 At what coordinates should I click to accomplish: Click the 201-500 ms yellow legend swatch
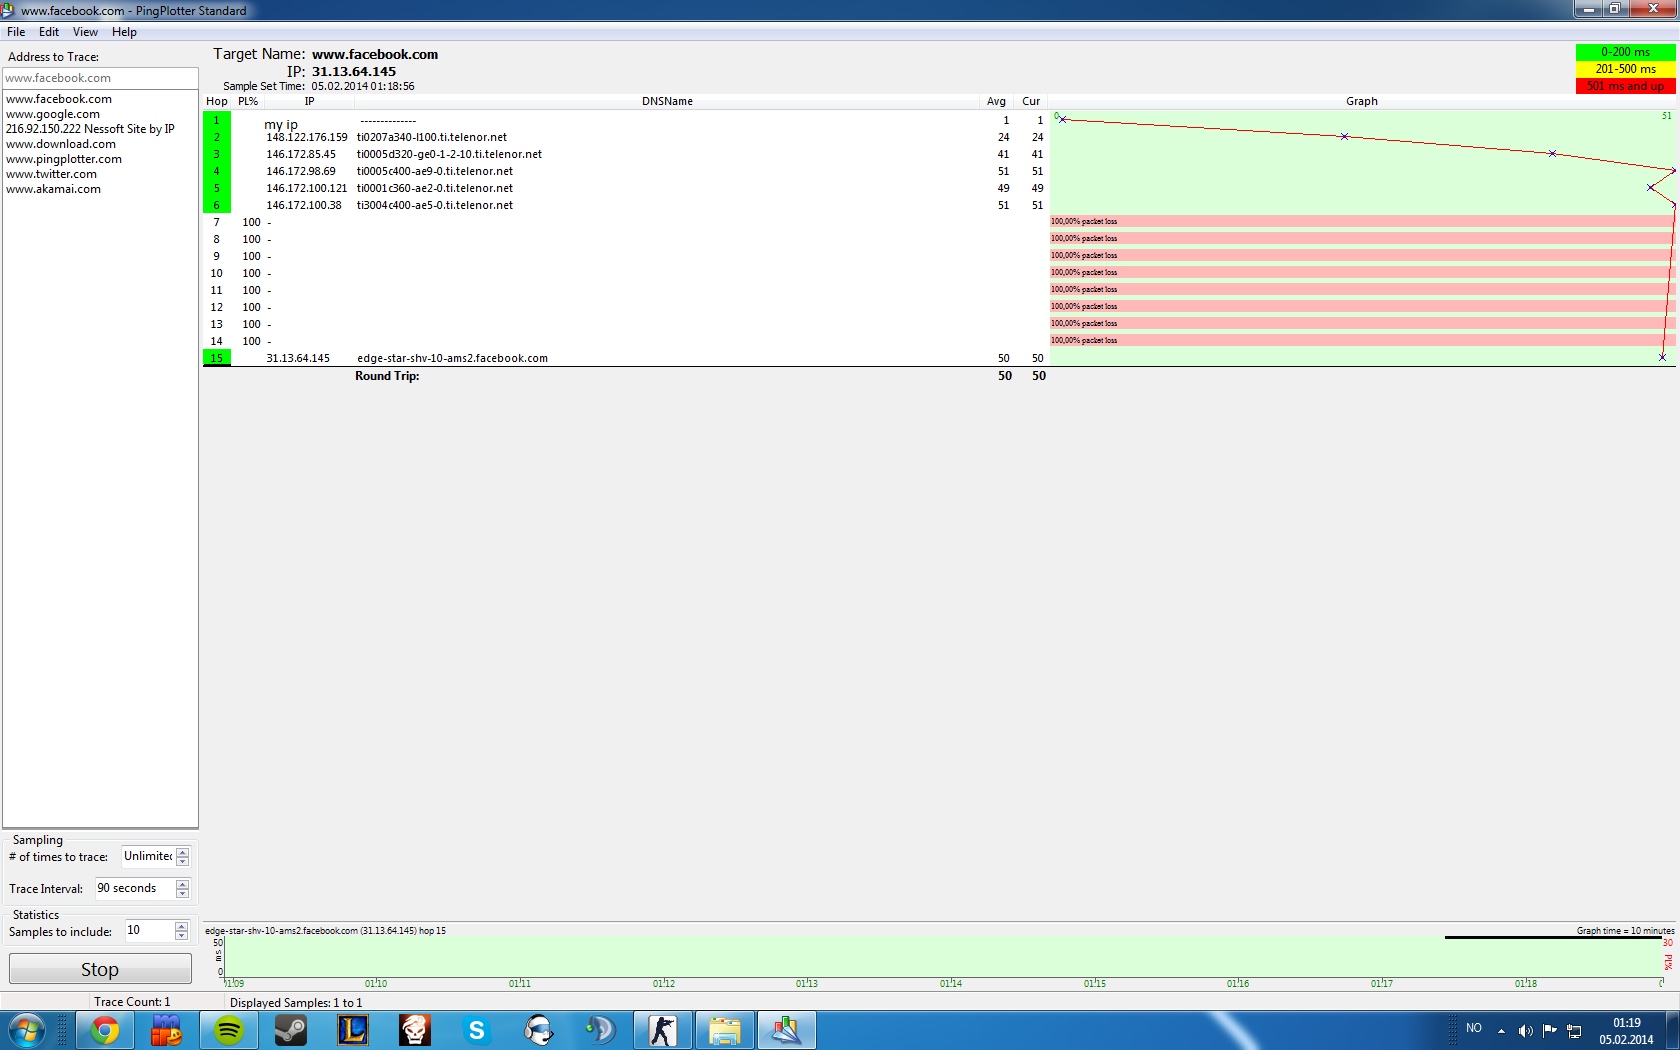pos(1625,69)
